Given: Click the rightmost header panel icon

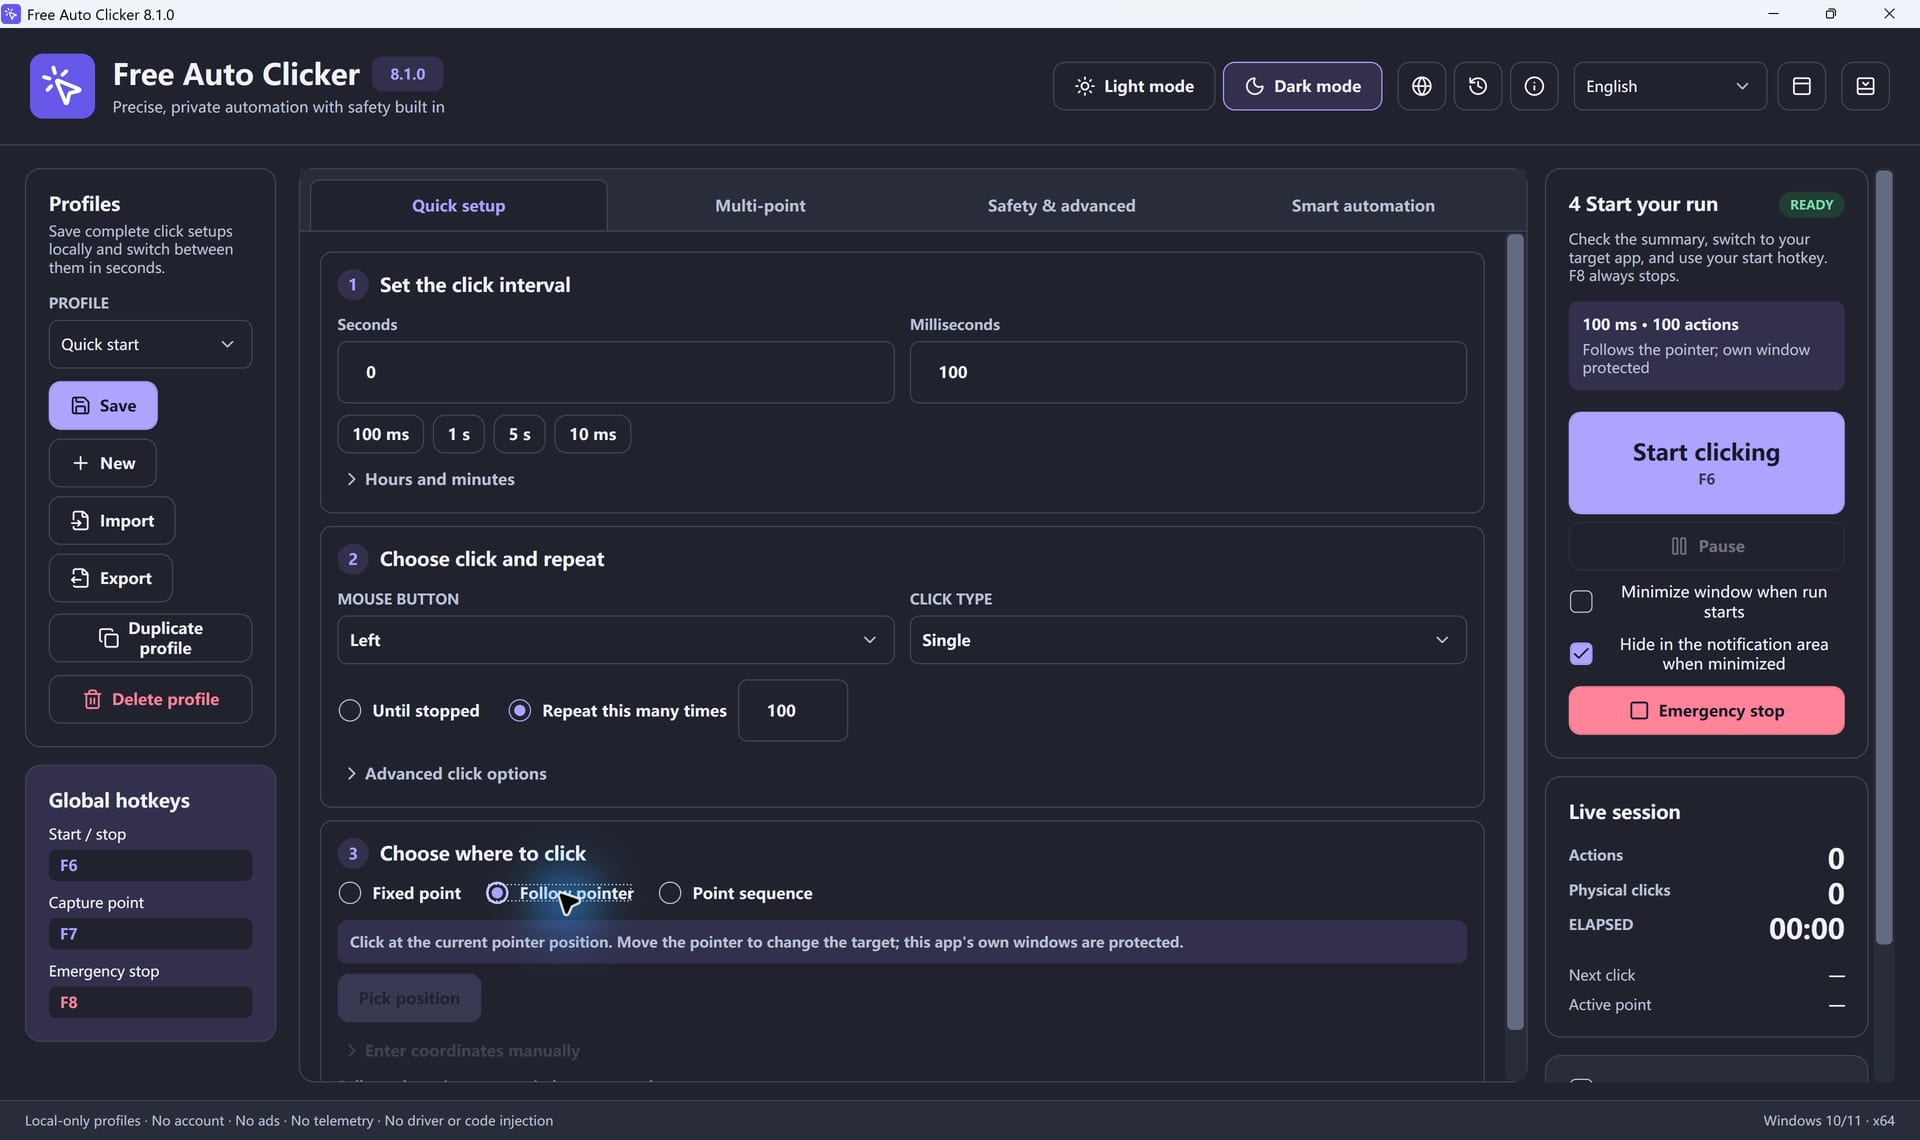Looking at the screenshot, I should click(1865, 86).
